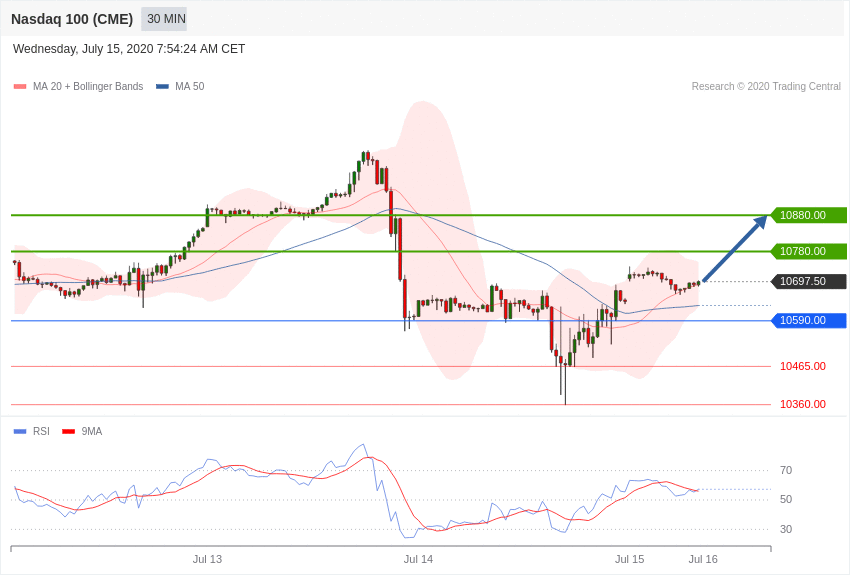850x576 pixels.
Task: Click the Nasdaq 100 (CME) title
Action: click(x=72, y=19)
